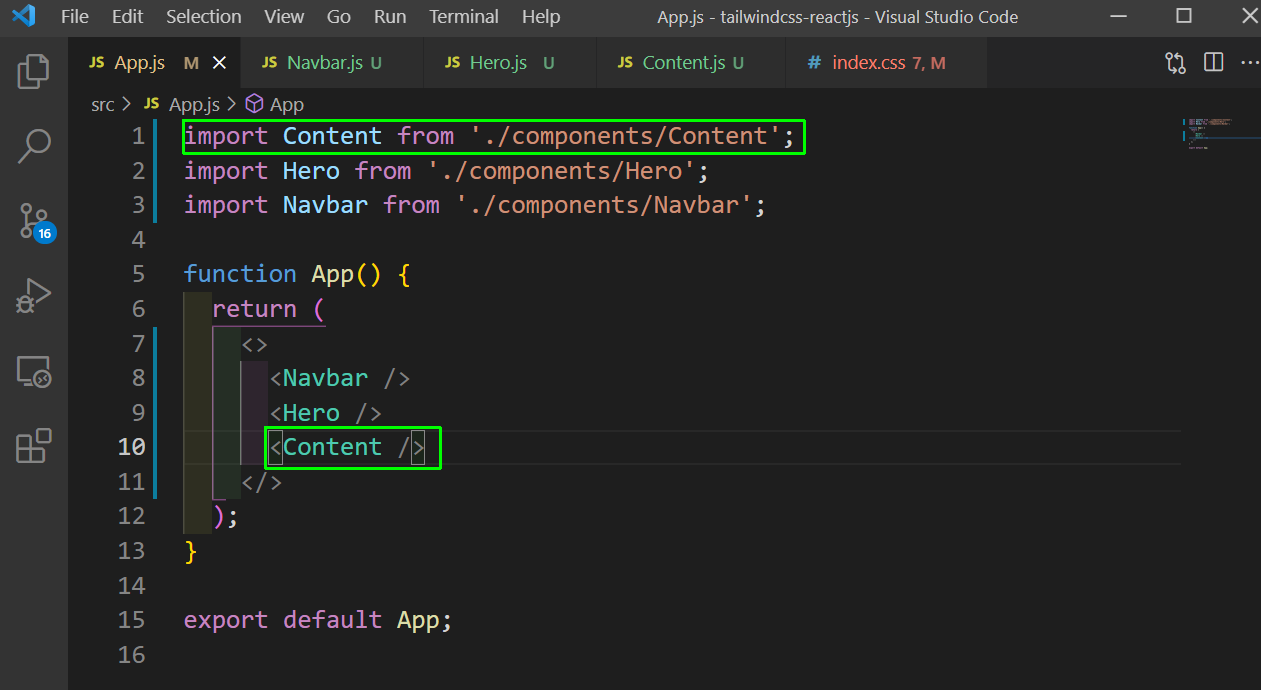Open the View menu
The width and height of the screenshot is (1261, 690).
point(285,17)
